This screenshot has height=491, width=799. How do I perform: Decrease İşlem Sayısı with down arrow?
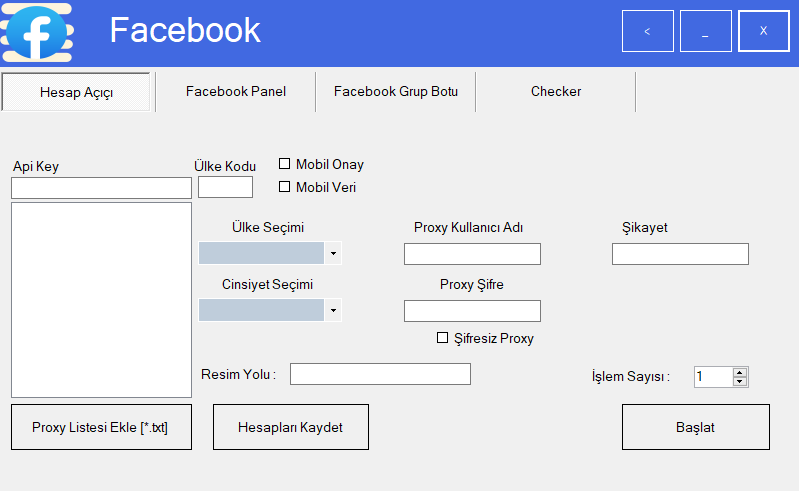[x=740, y=381]
